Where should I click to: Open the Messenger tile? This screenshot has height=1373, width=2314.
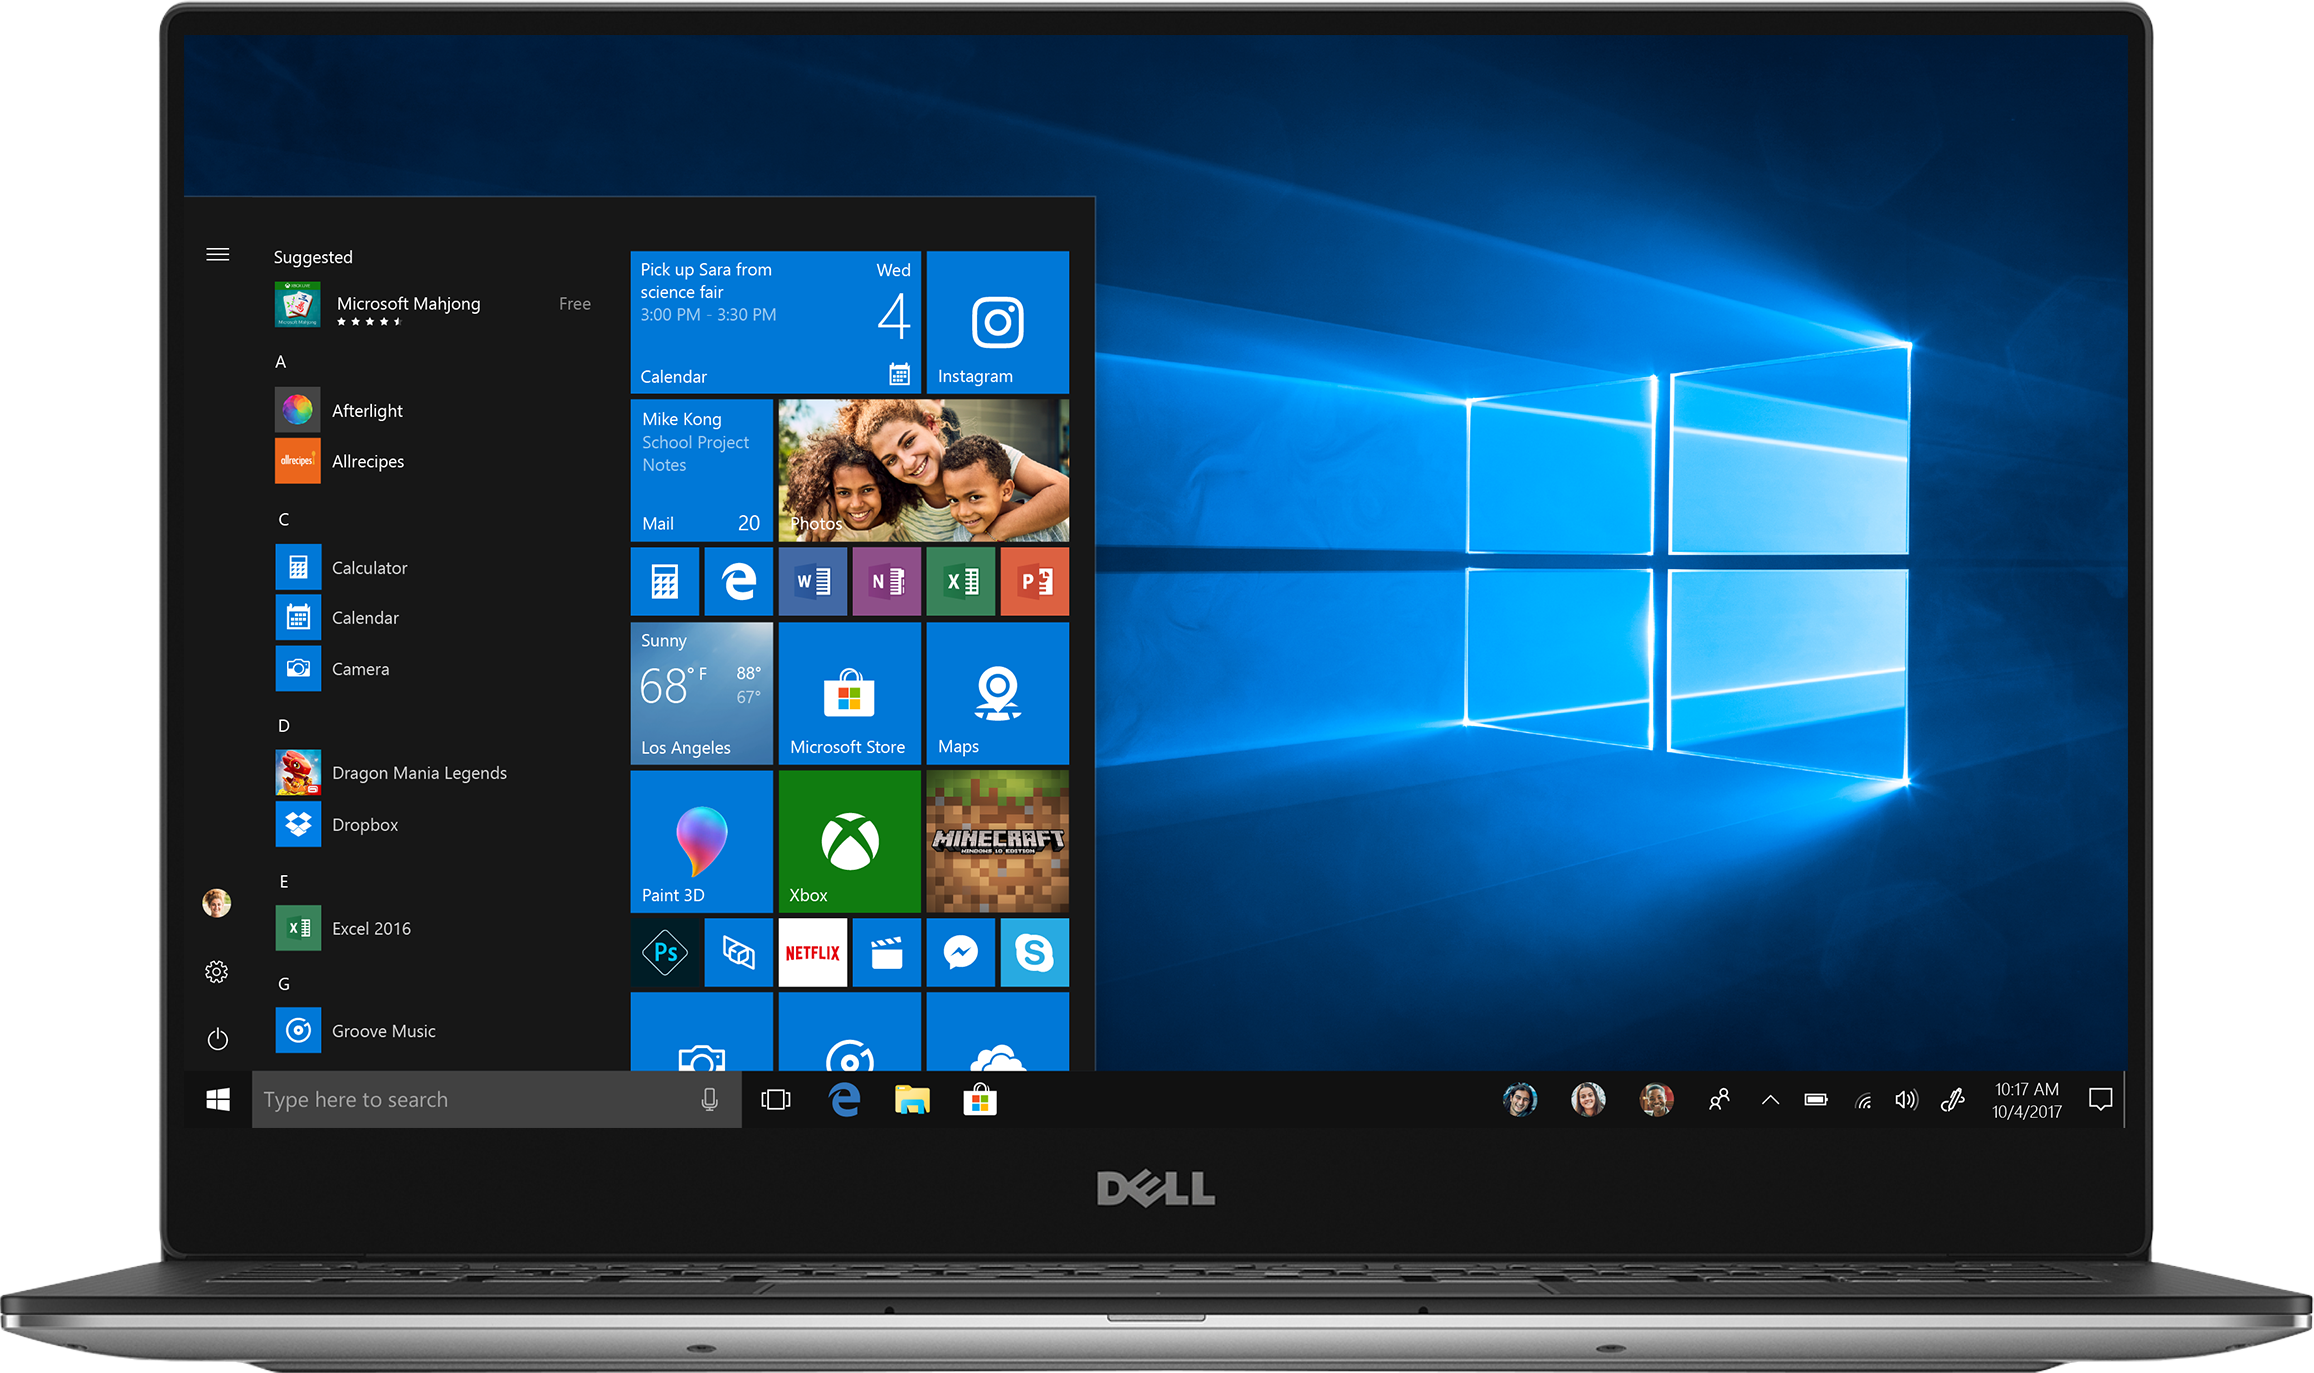(x=960, y=952)
